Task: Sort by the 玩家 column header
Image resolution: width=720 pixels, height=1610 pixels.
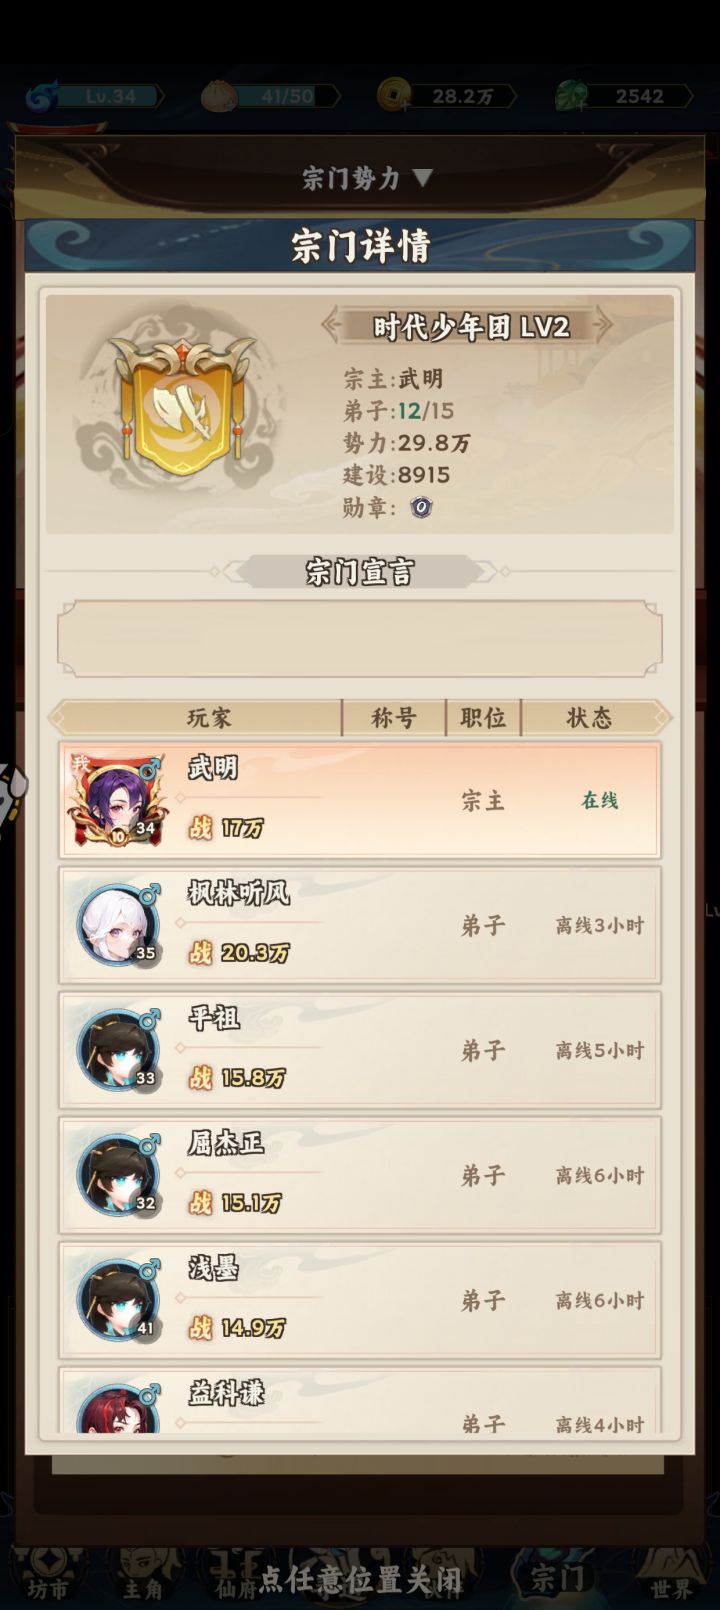Action: click(209, 718)
